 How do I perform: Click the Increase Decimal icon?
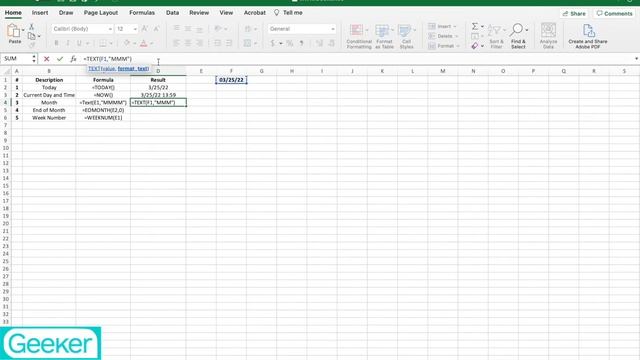[320, 43]
